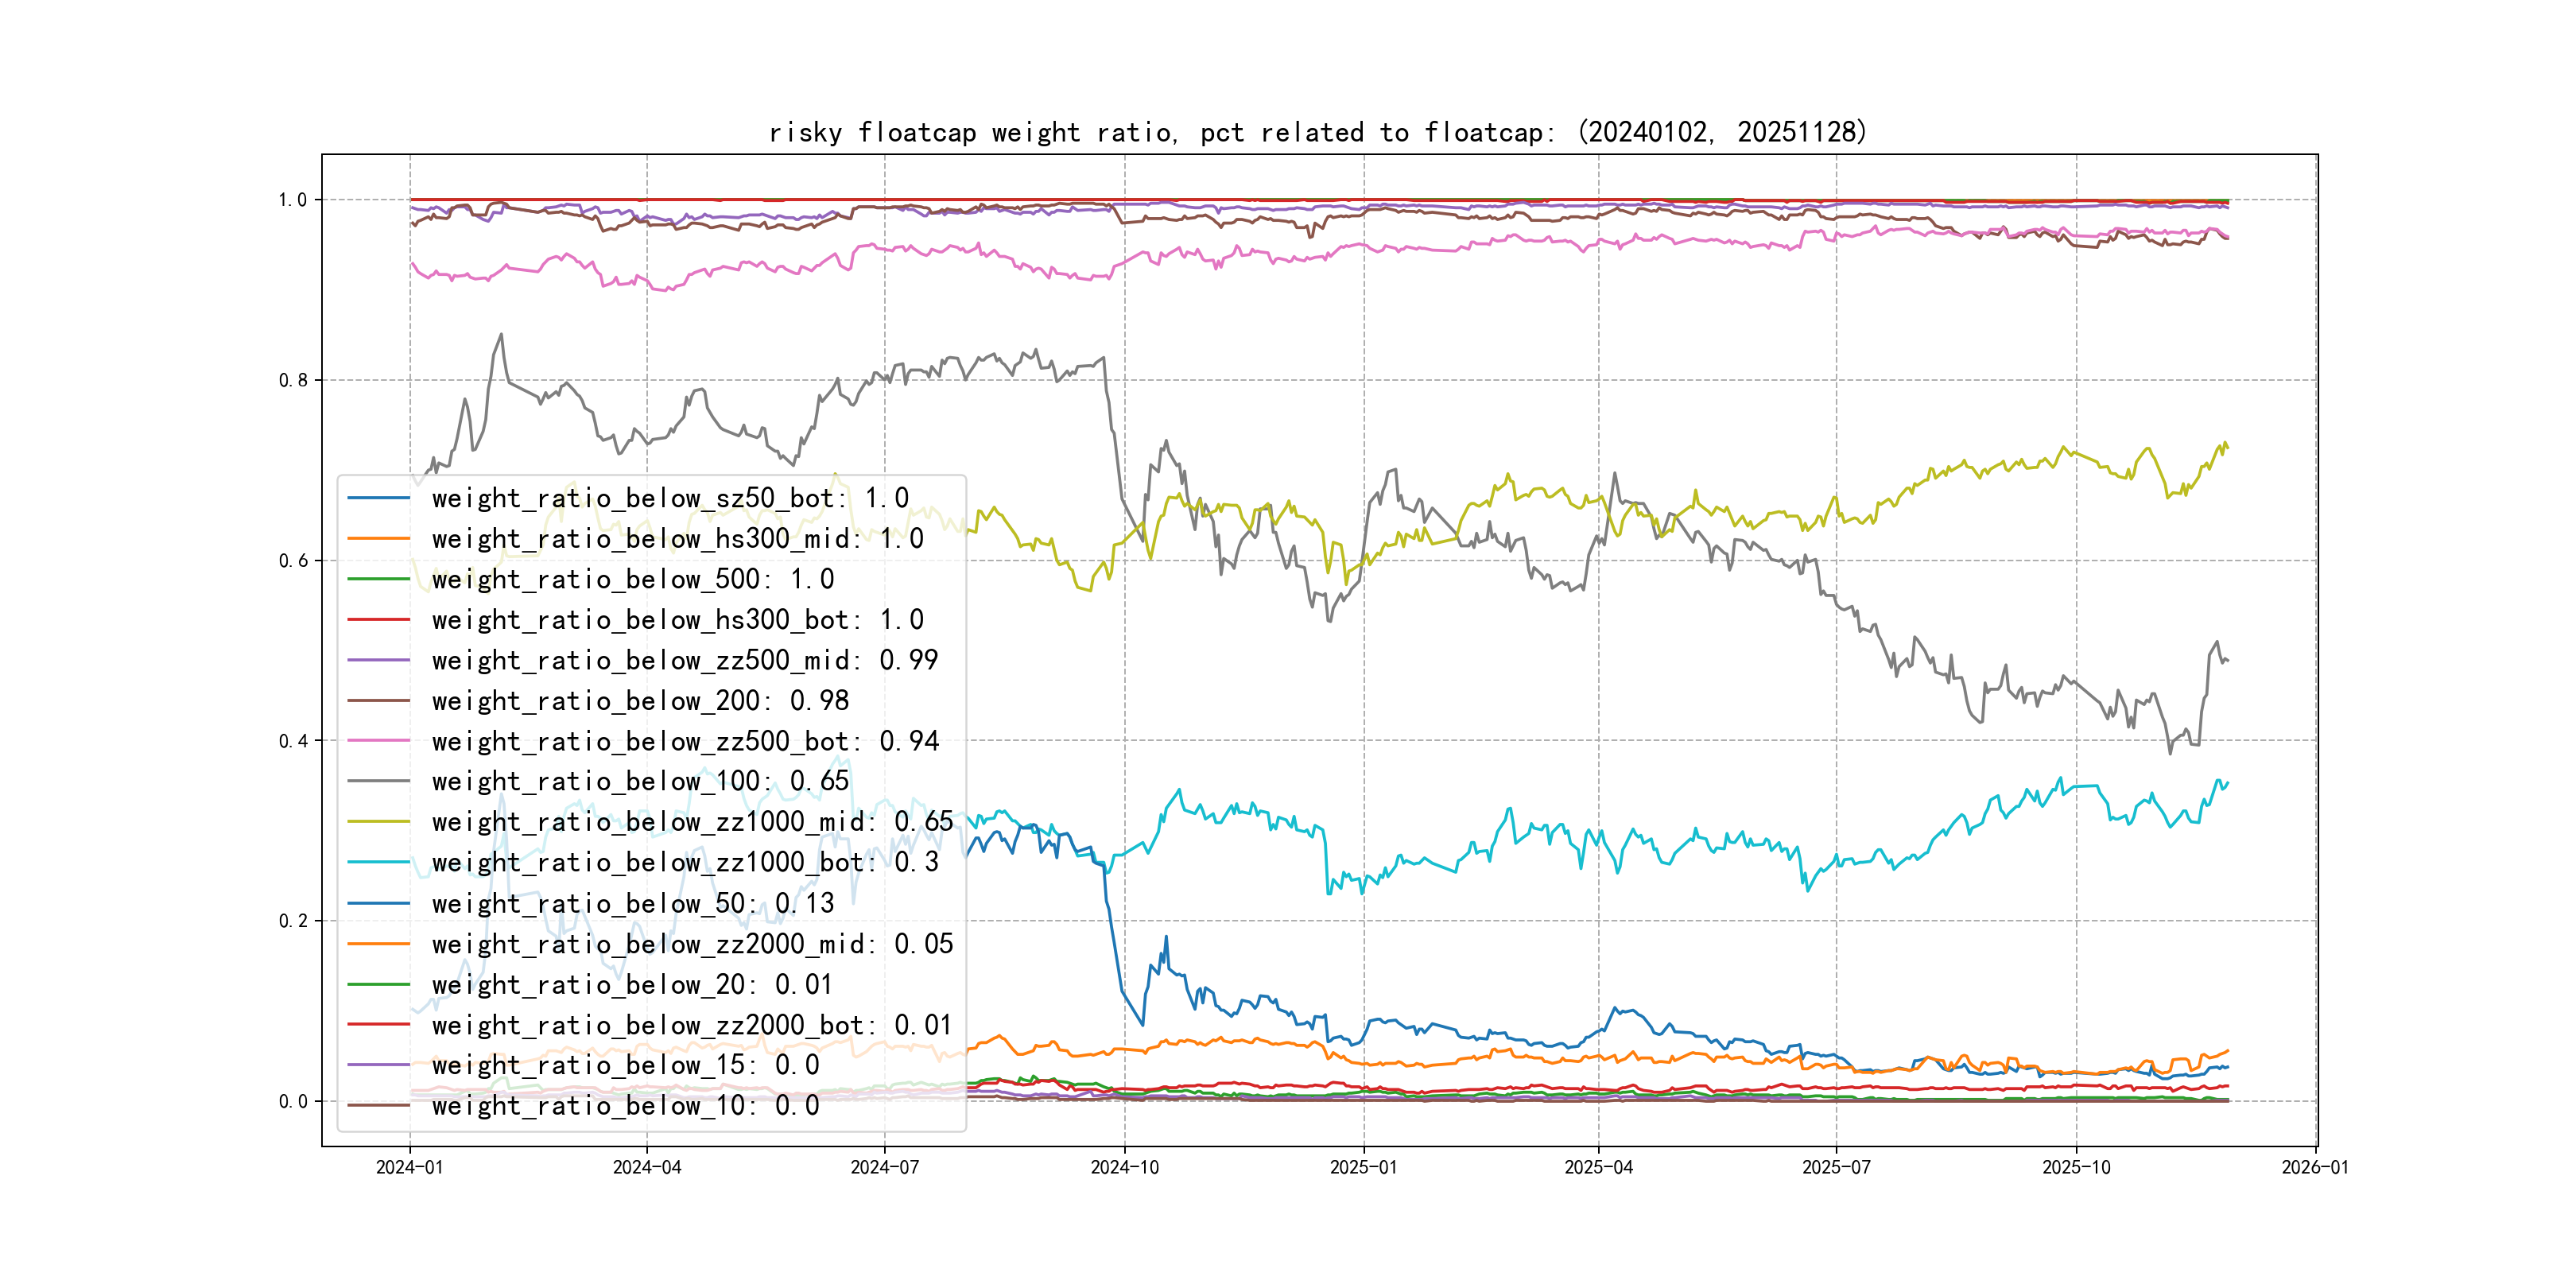Click the 0.8 y-axis tick label
This screenshot has width=2576, height=1288.
293,380
